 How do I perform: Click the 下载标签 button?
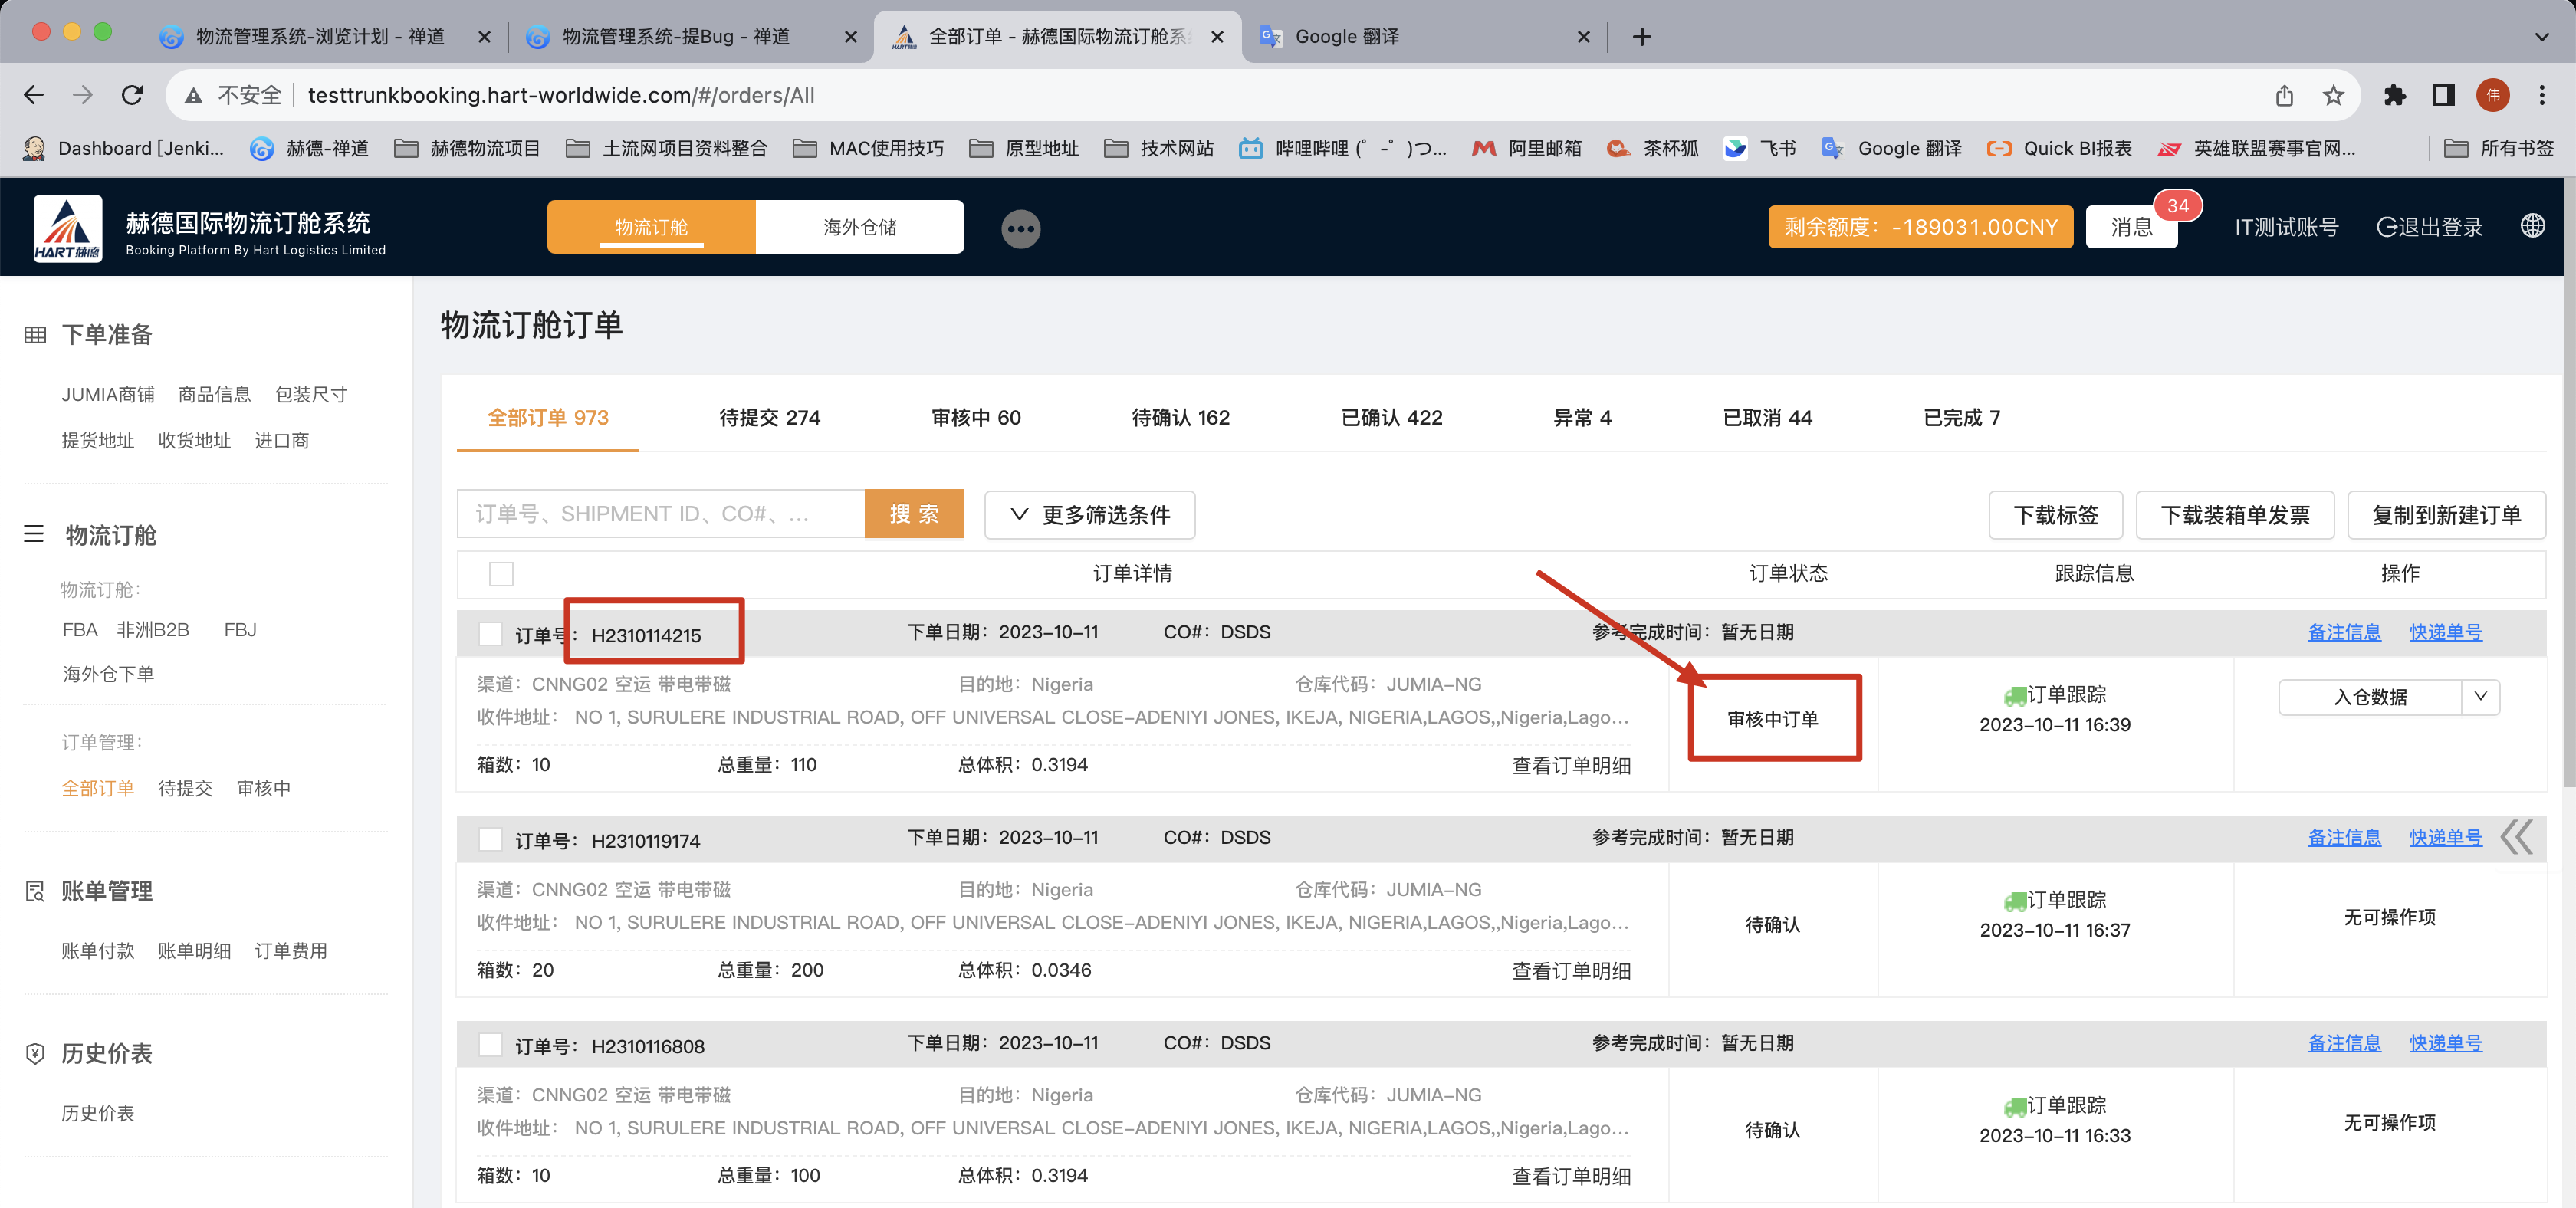coord(2055,515)
